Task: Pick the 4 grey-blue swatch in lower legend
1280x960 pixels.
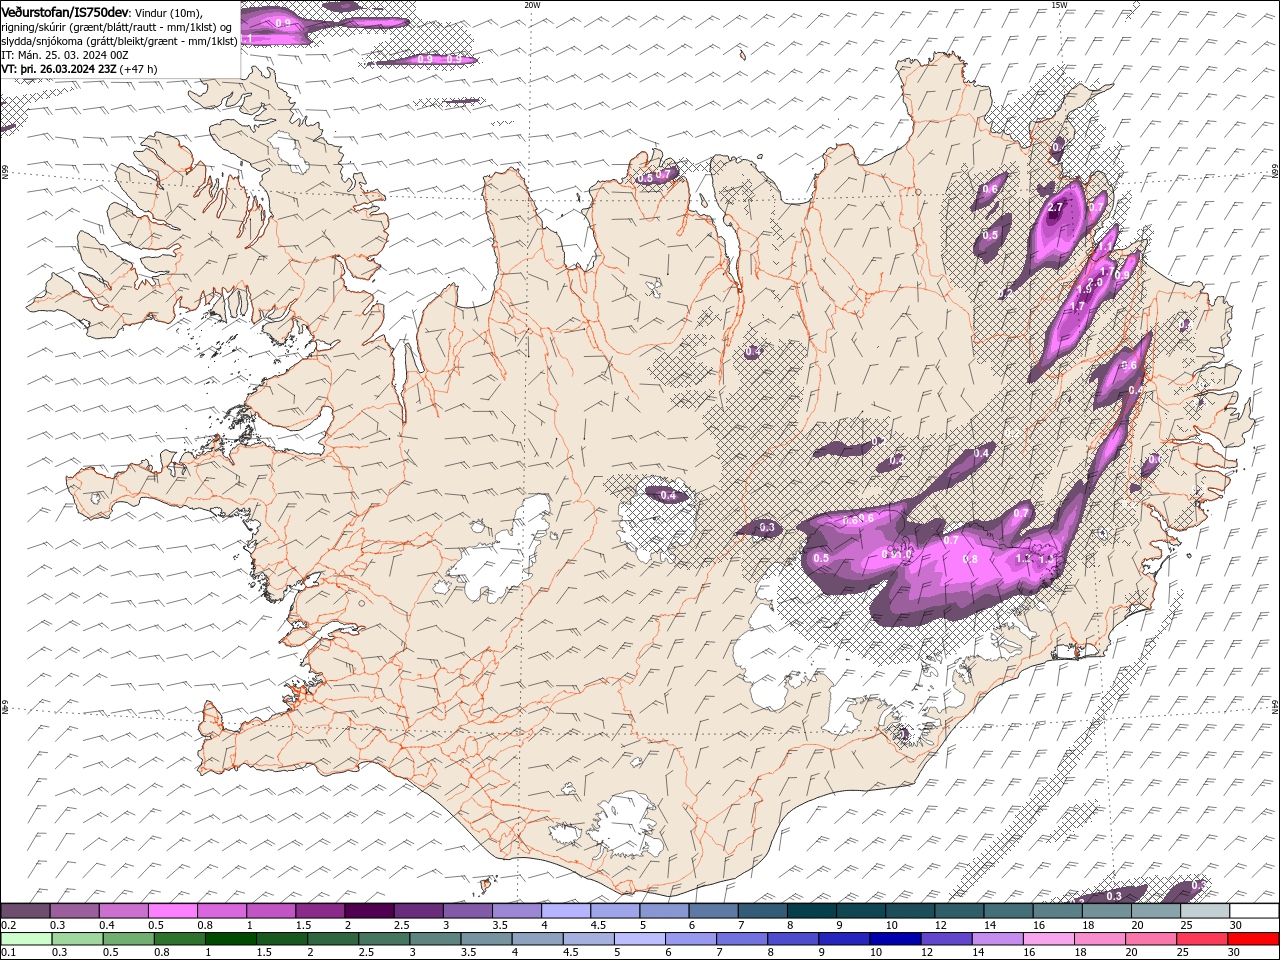Action: 537,939
